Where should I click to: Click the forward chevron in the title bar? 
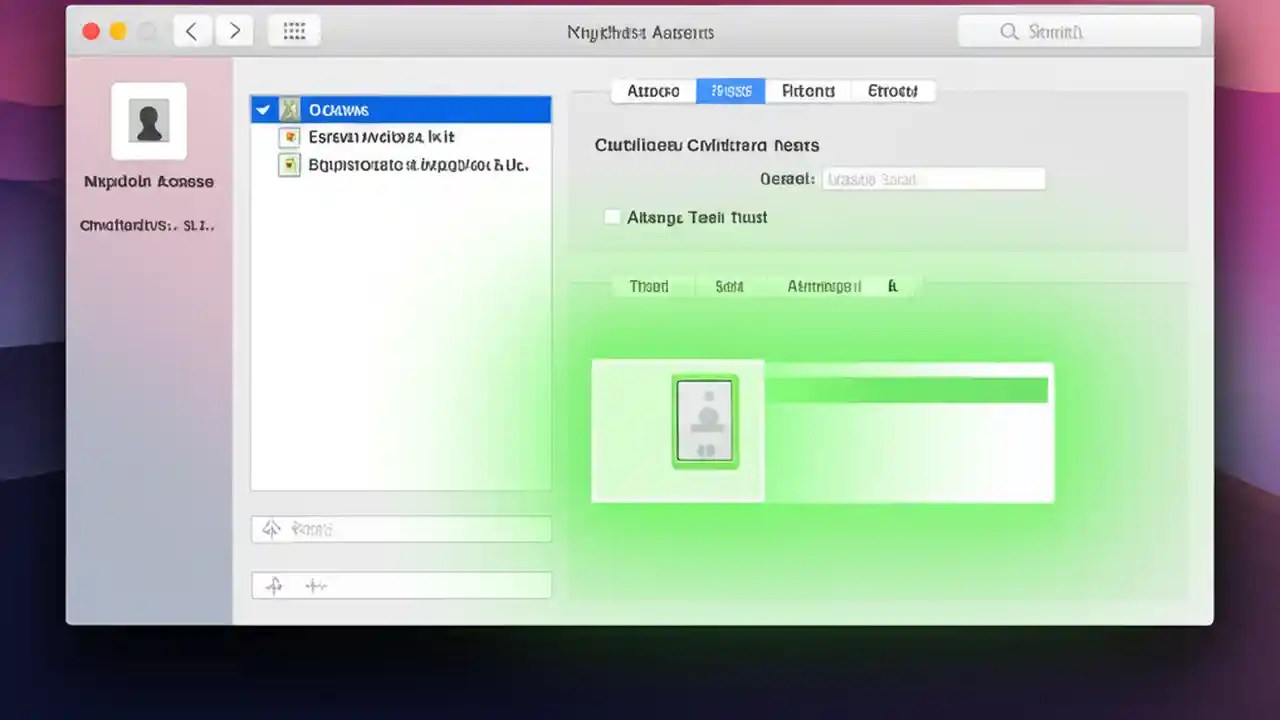tap(234, 30)
